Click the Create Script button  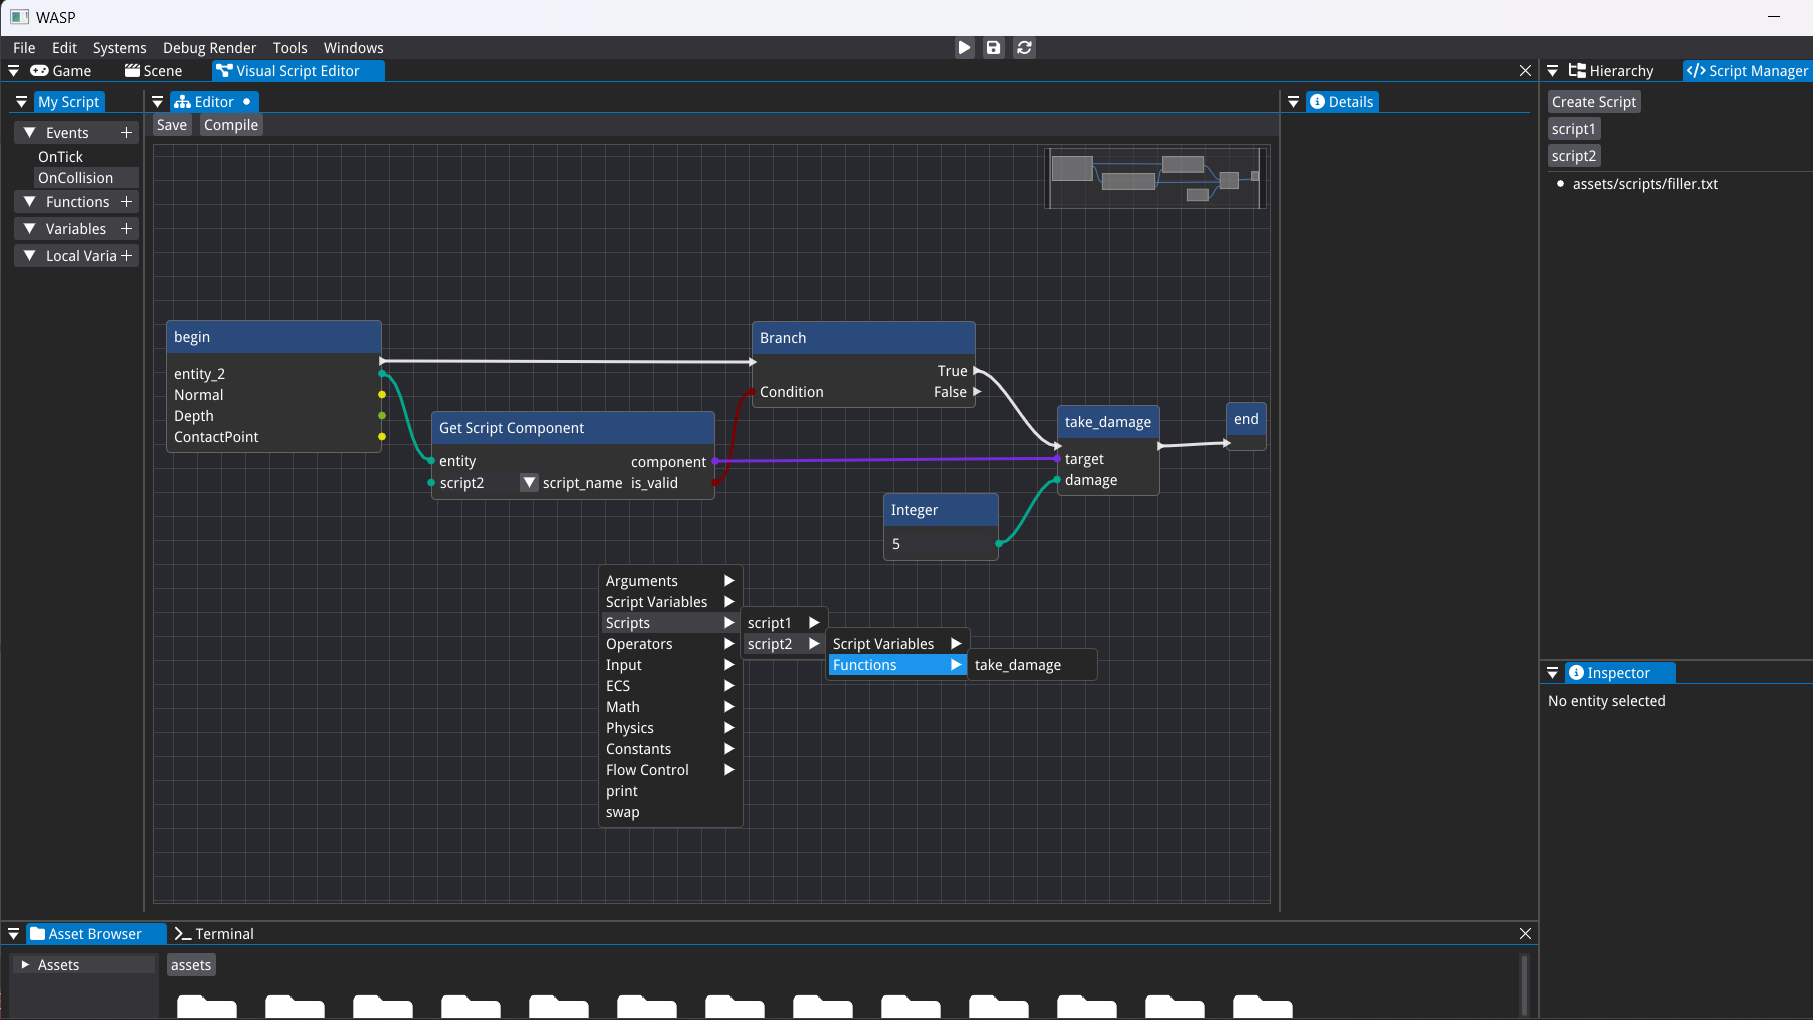[1593, 102]
